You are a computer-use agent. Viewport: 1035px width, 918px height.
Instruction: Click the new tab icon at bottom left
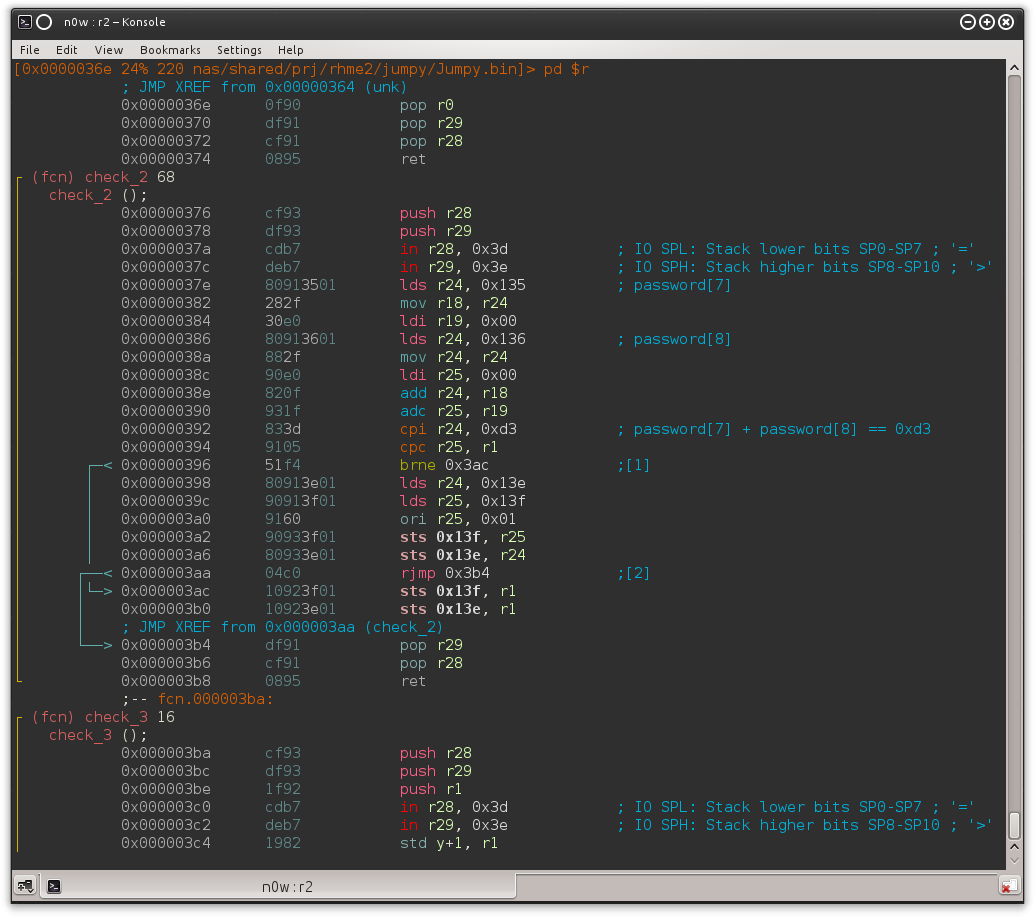coord(23,885)
